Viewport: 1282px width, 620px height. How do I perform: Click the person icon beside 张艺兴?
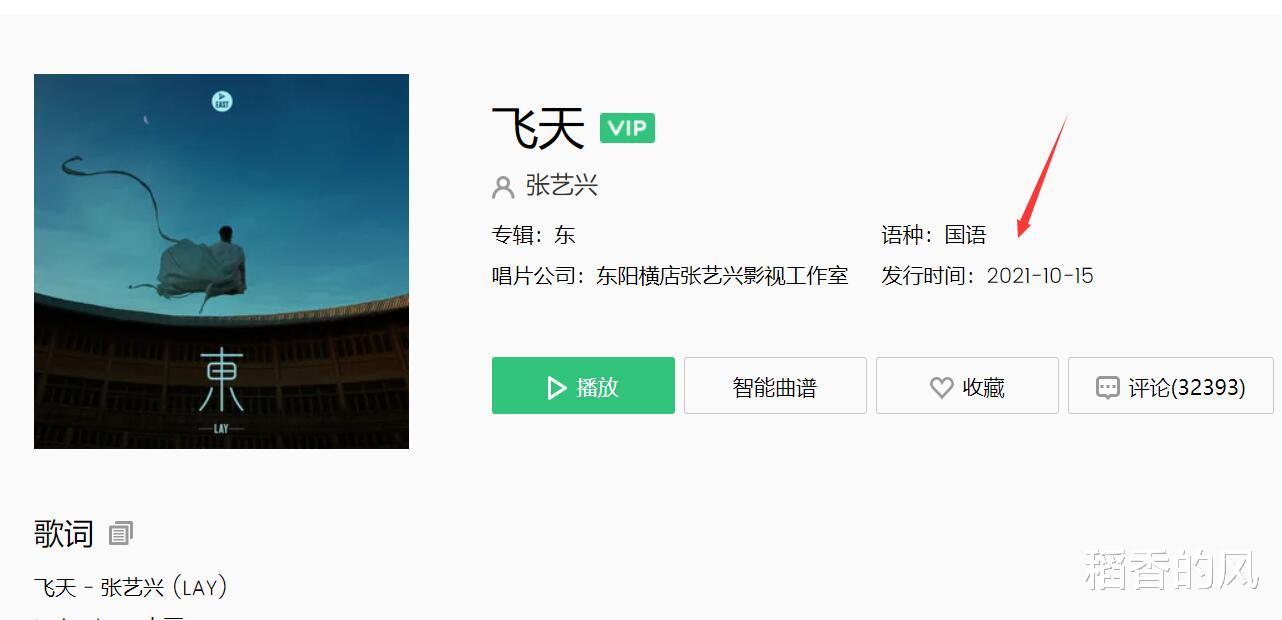click(x=503, y=187)
